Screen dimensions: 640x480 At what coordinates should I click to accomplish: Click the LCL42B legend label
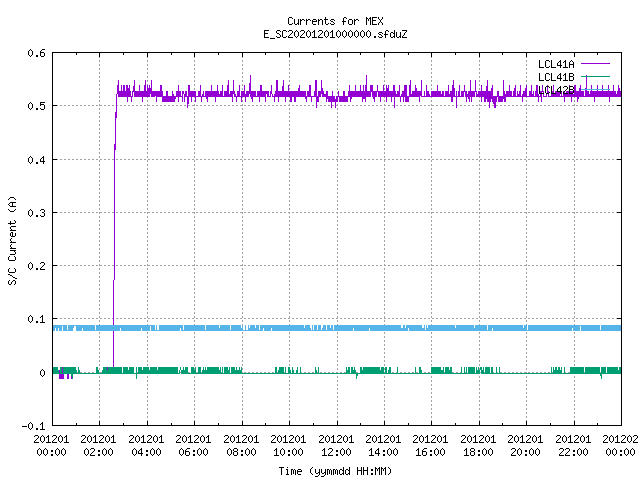[556, 90]
